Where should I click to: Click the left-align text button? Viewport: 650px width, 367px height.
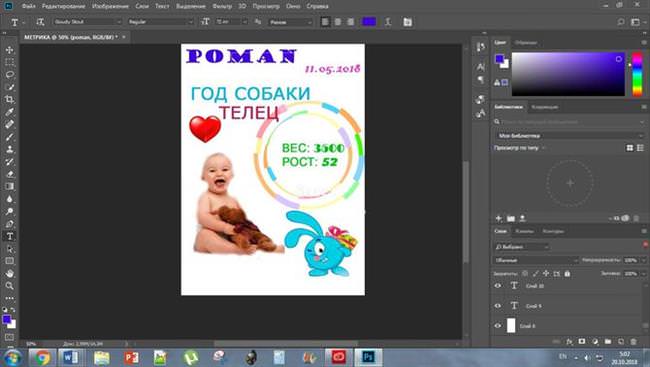click(325, 22)
